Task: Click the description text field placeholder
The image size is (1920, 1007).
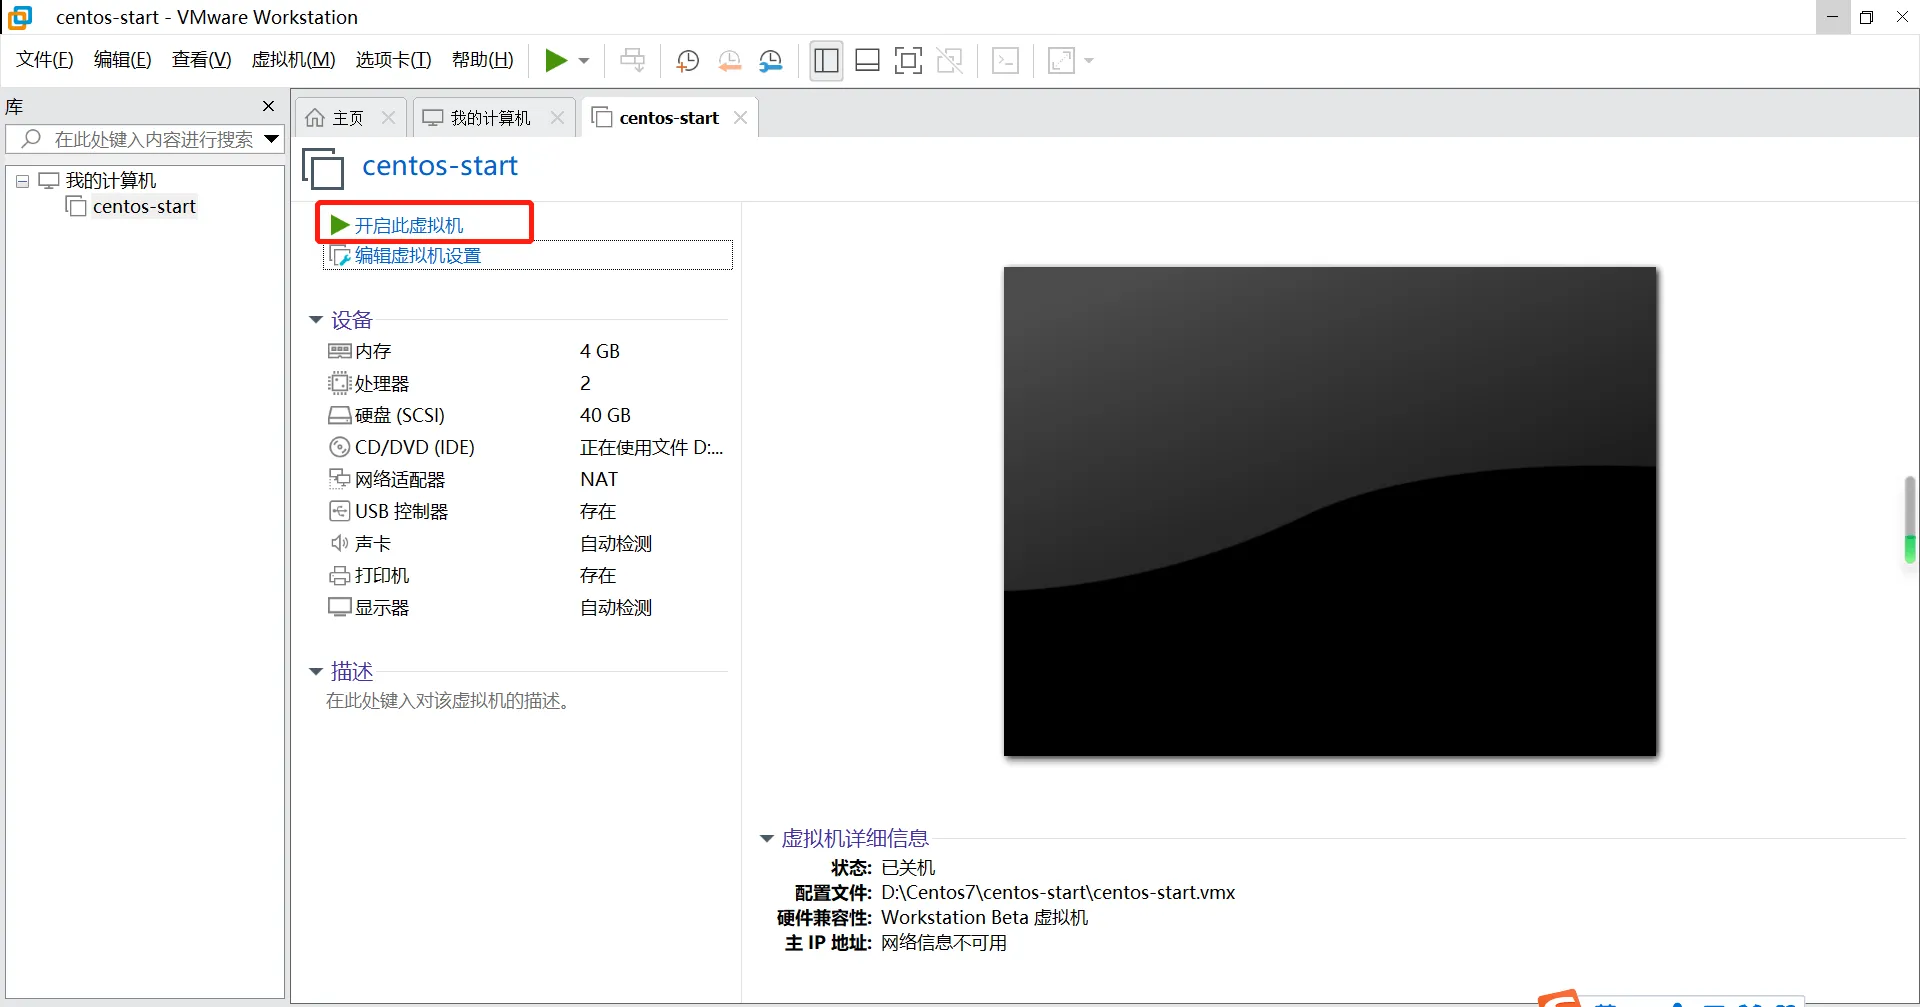Action: click(x=448, y=701)
